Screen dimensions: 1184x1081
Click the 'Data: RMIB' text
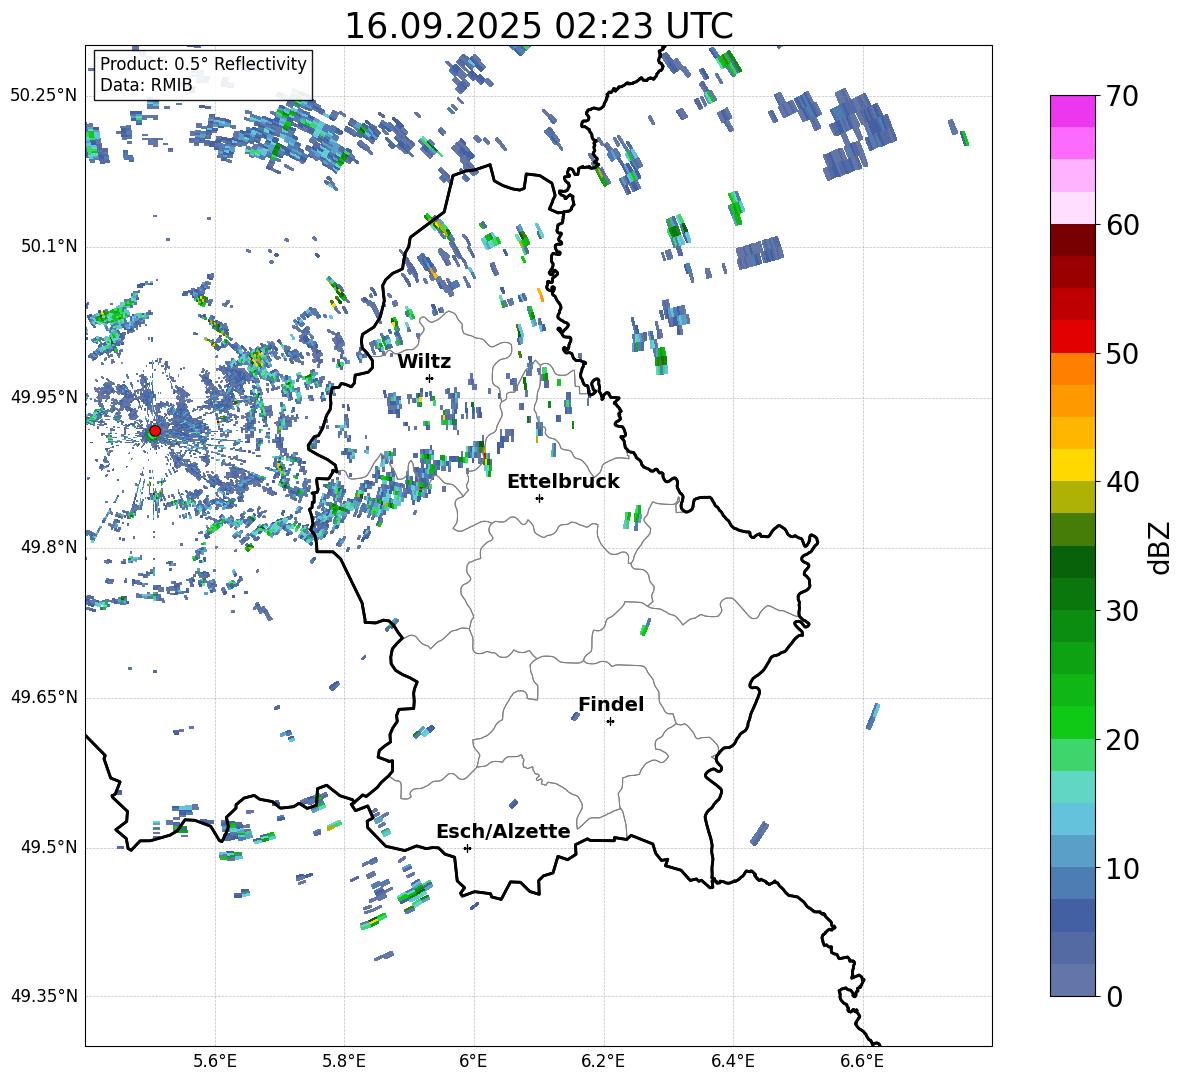point(146,85)
